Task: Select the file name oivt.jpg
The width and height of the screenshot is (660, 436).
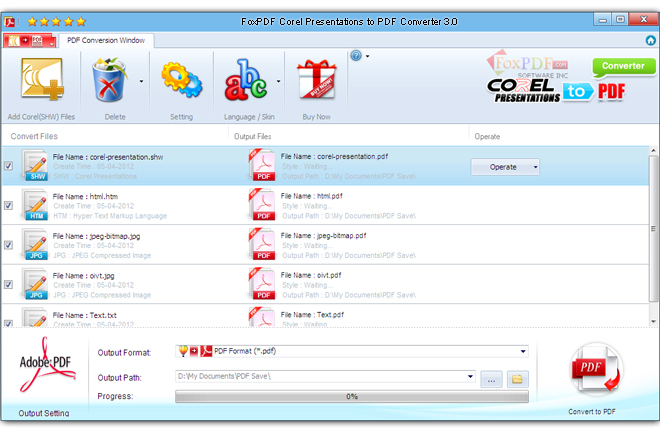Action: point(102,276)
